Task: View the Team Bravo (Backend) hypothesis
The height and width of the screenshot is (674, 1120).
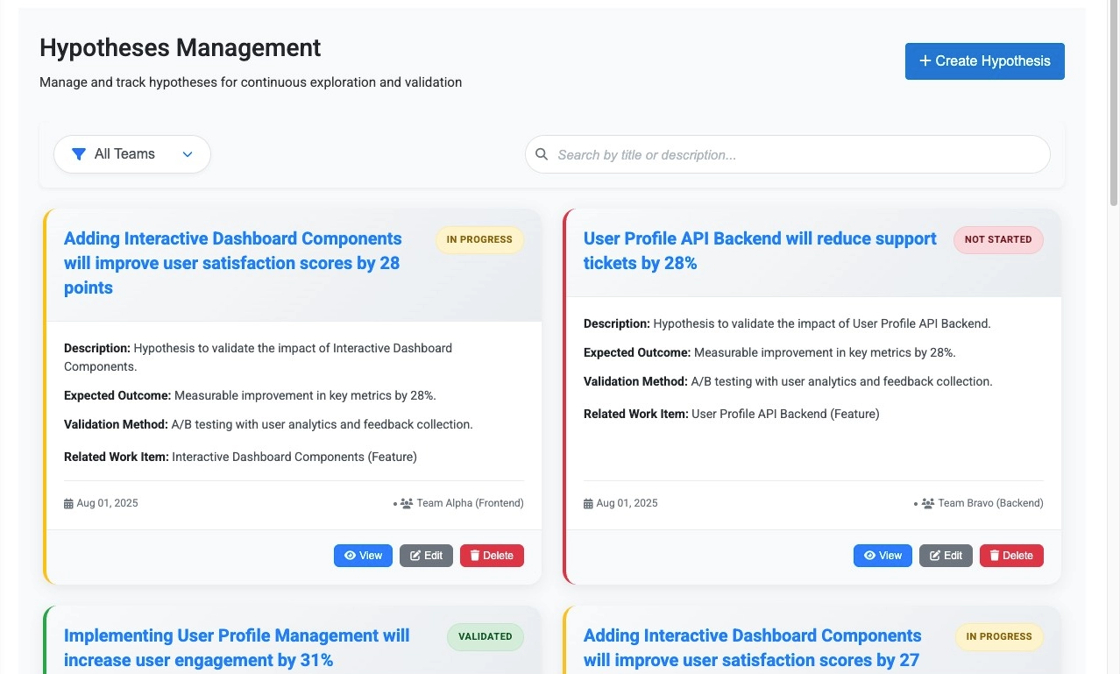Action: coord(882,555)
